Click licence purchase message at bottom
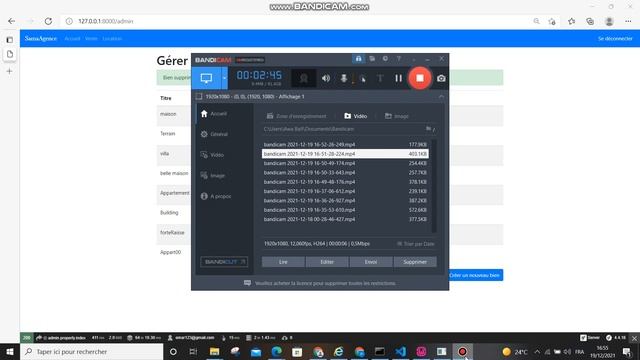 click(x=320, y=283)
